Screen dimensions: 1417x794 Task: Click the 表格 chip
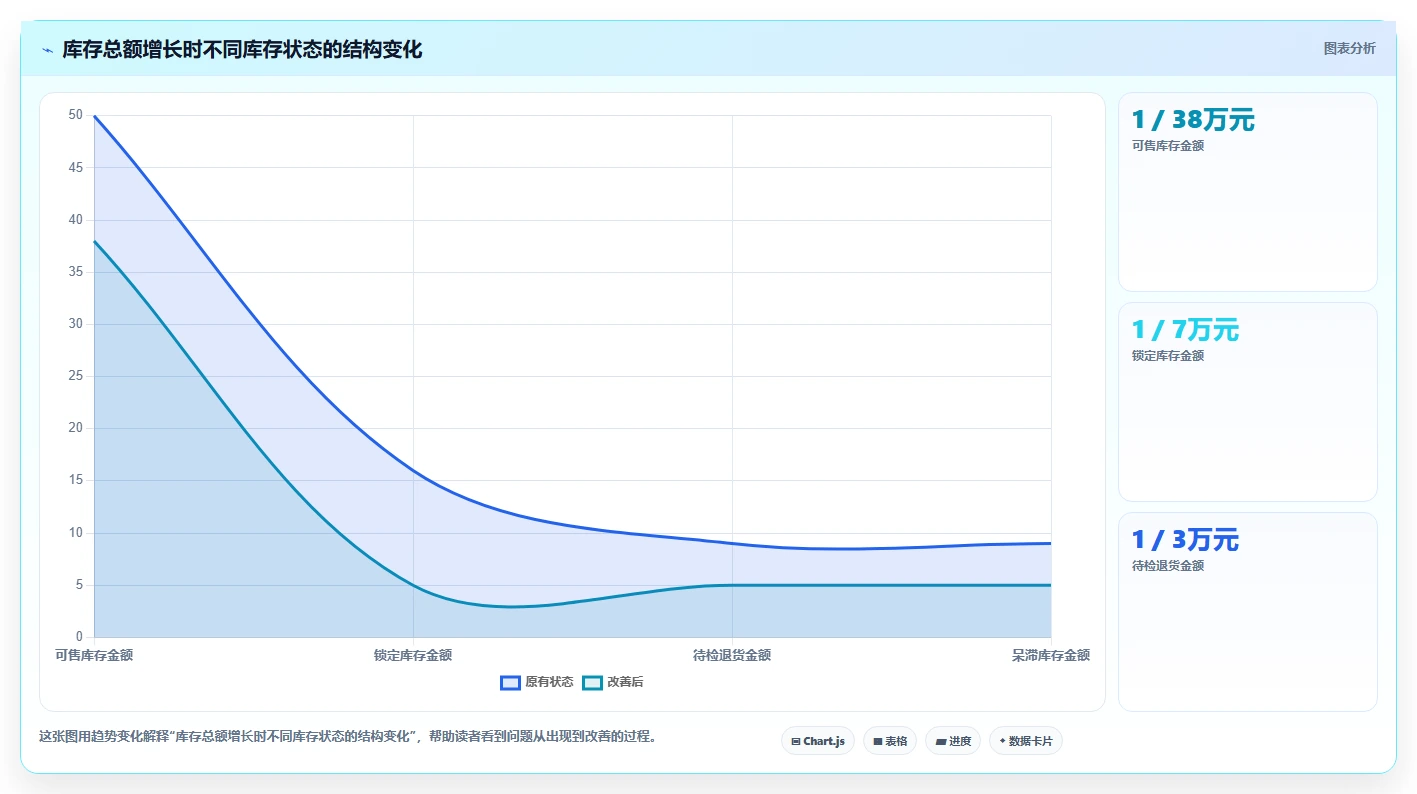coord(889,741)
